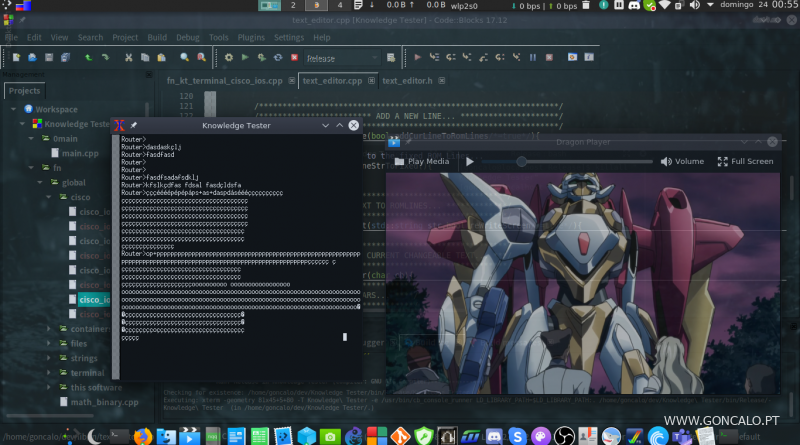Click the Next line debug icon
800x445 pixels.
tap(451, 57)
